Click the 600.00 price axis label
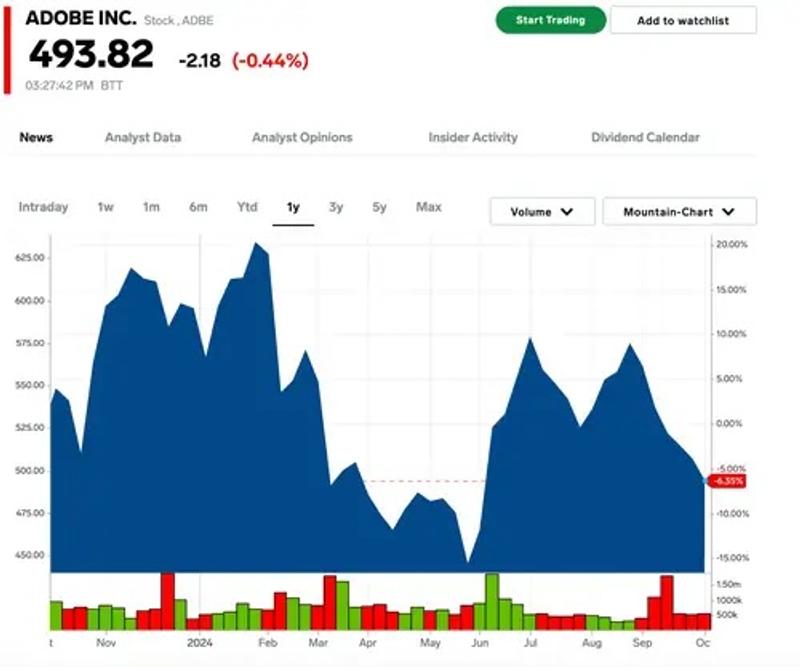This screenshot has width=800, height=667. [30, 301]
